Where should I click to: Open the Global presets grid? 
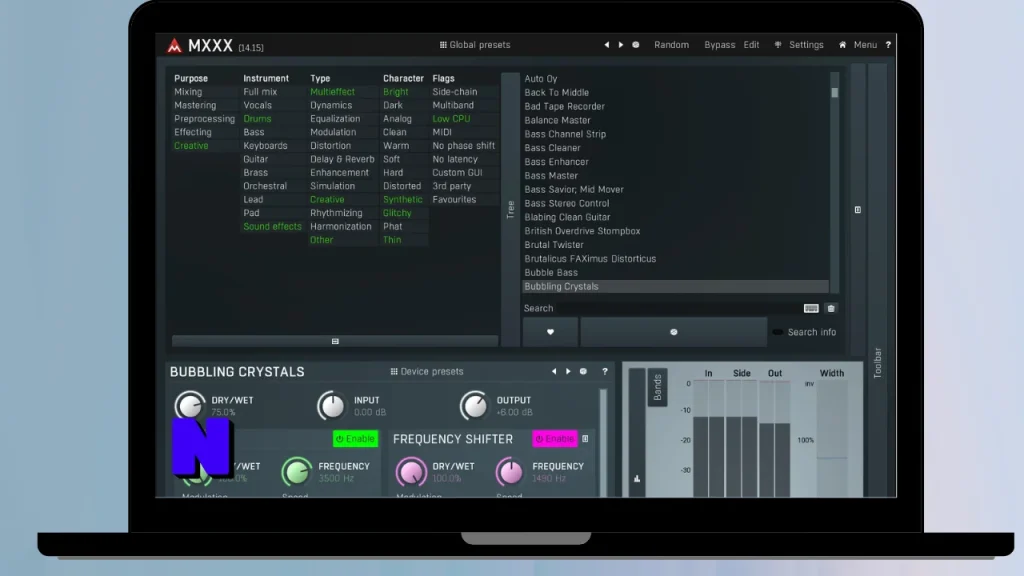click(x=443, y=45)
